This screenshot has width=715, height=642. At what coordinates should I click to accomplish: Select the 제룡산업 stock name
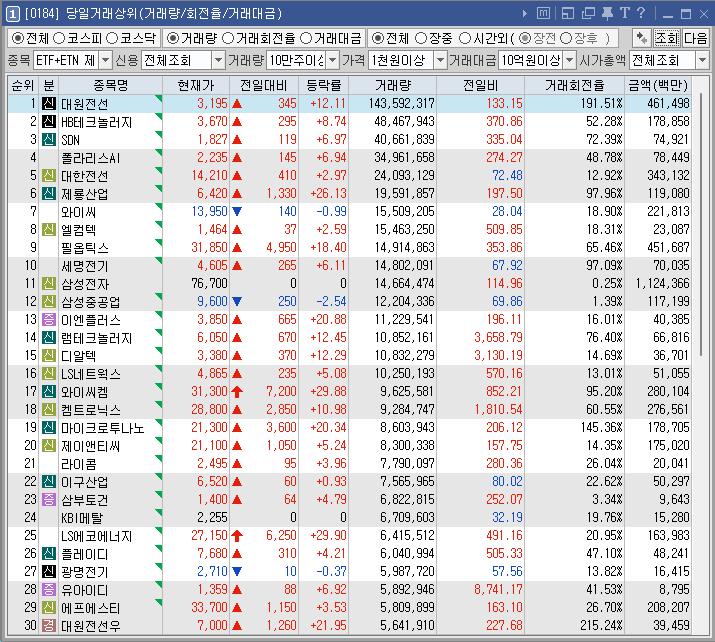point(85,194)
